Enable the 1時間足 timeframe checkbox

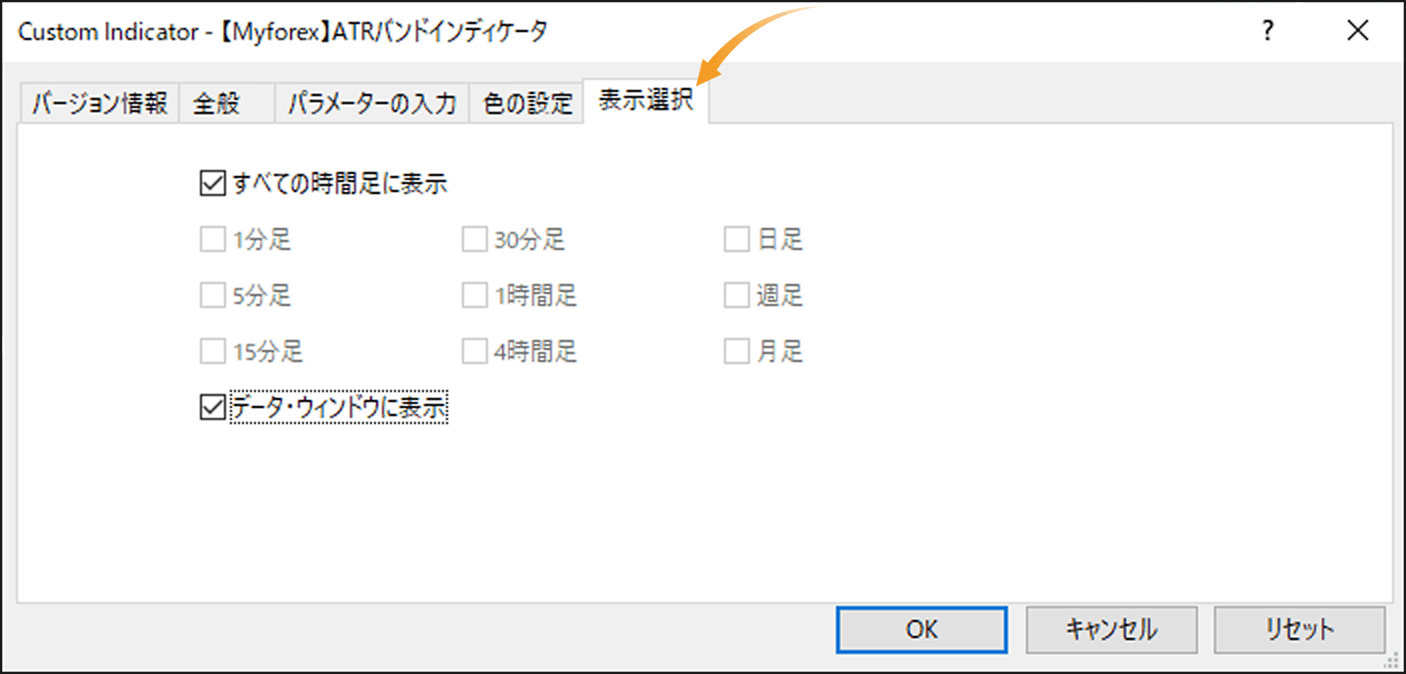(x=474, y=295)
